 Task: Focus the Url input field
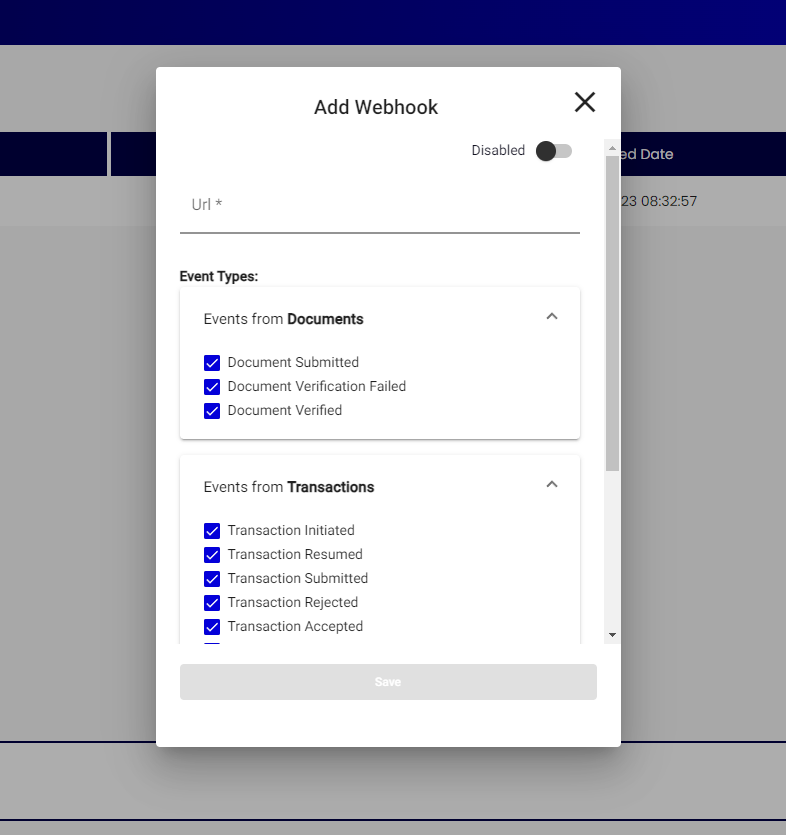[380, 206]
